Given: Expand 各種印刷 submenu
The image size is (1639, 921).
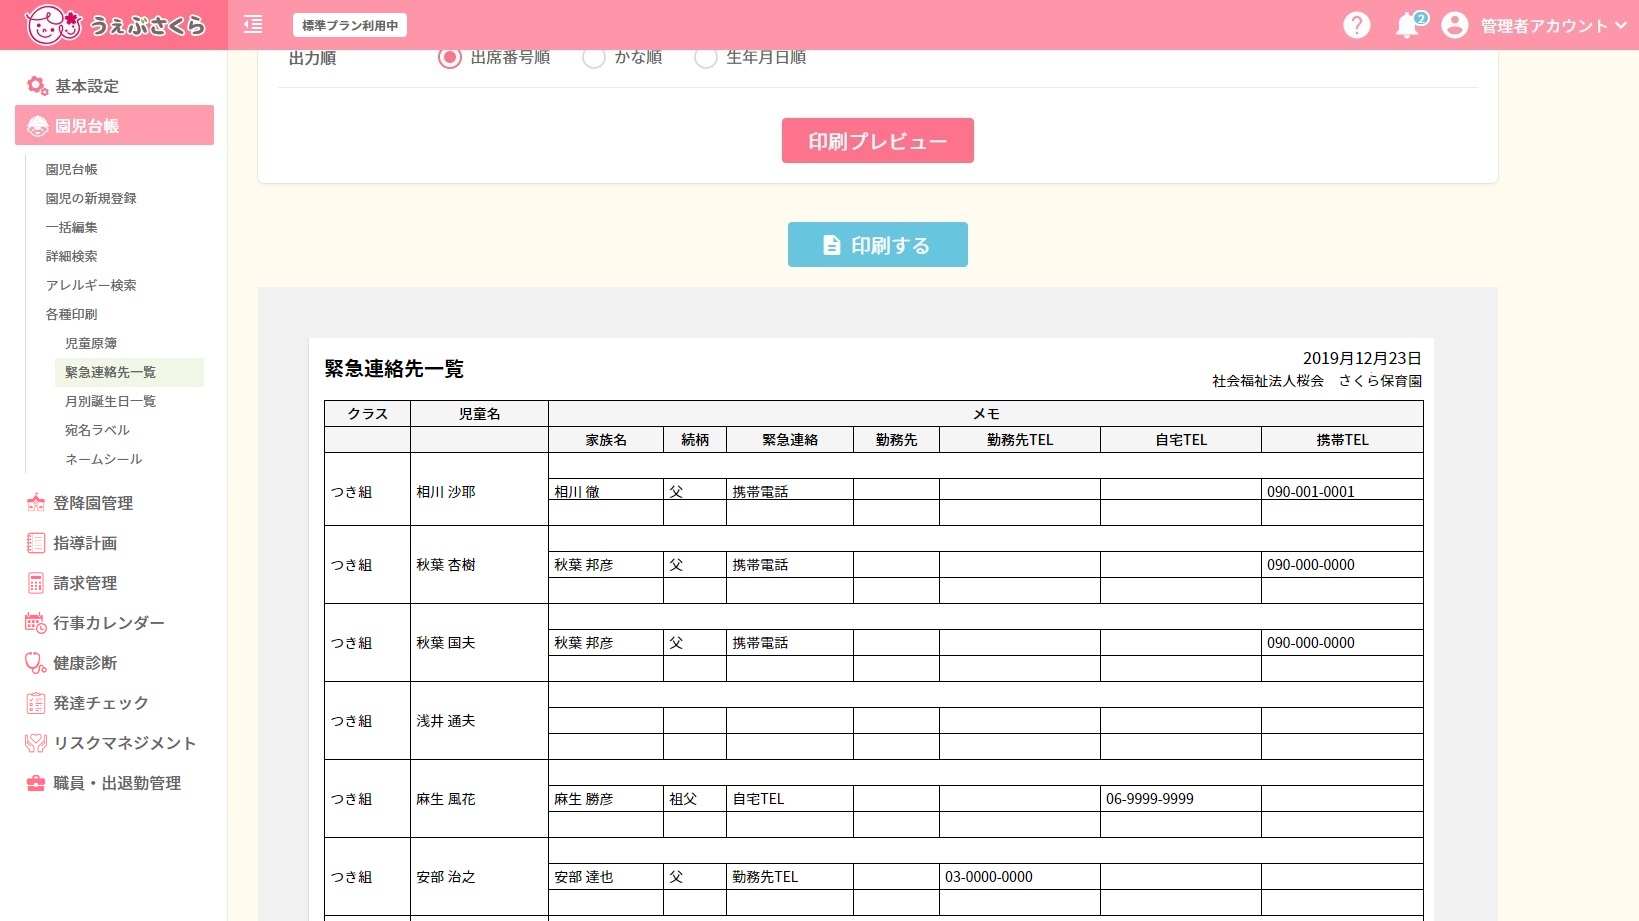Looking at the screenshot, I should tap(71, 315).
